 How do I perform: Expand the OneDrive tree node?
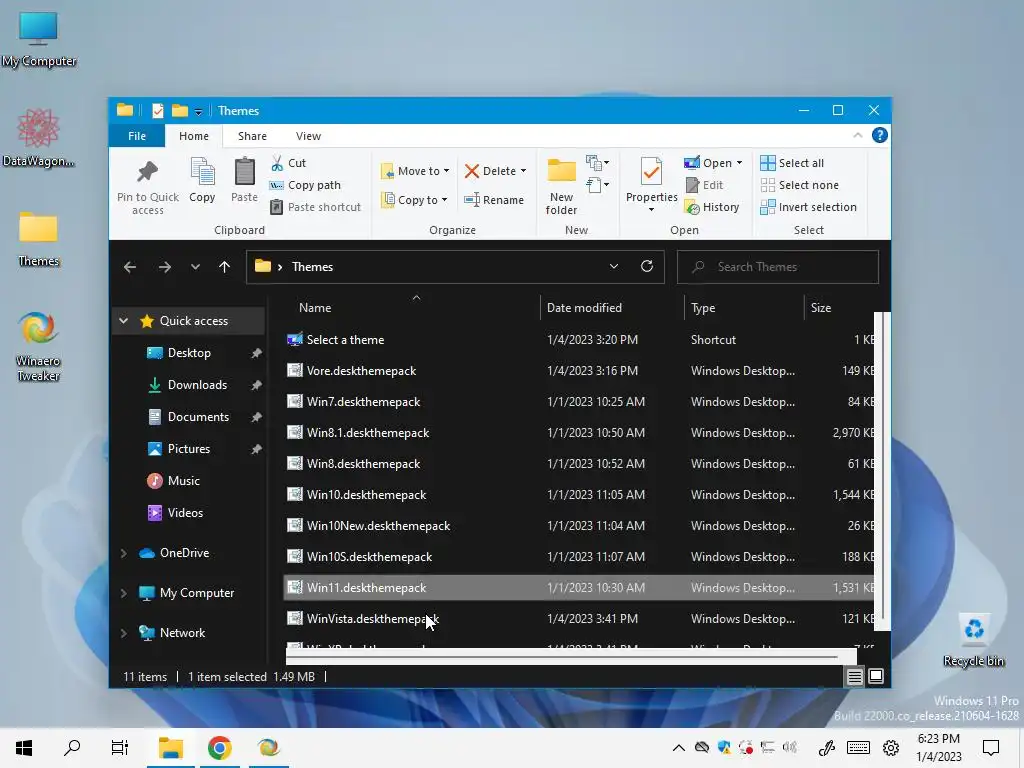pos(123,553)
